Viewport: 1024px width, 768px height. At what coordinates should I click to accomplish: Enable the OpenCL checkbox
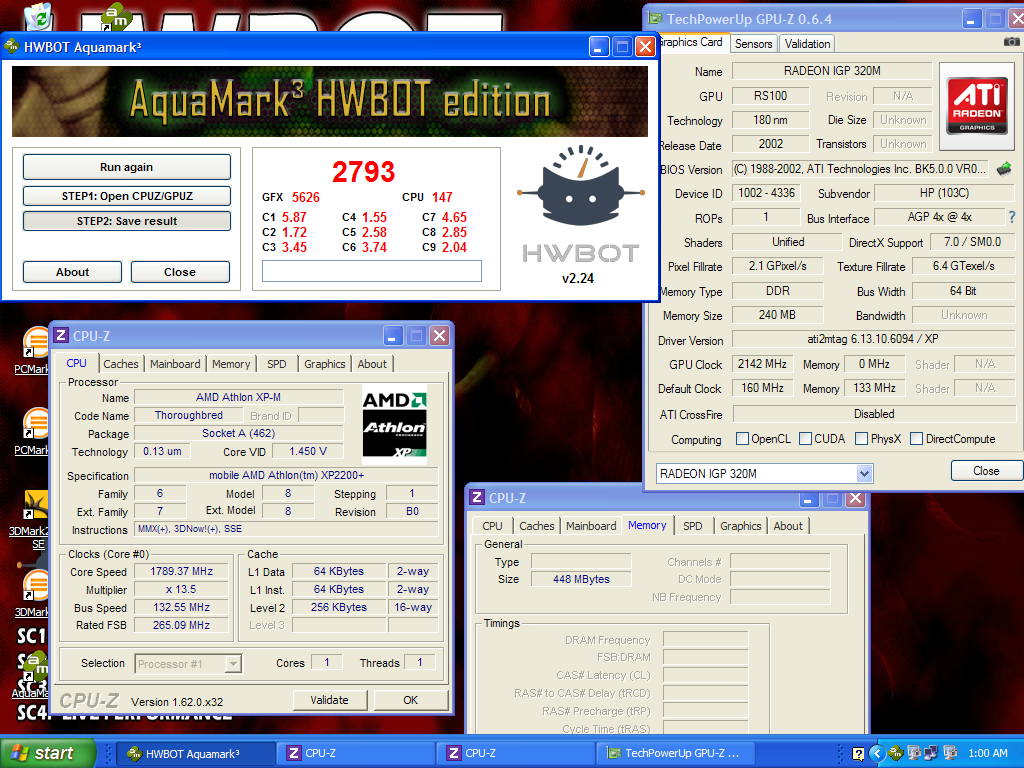[x=742, y=439]
